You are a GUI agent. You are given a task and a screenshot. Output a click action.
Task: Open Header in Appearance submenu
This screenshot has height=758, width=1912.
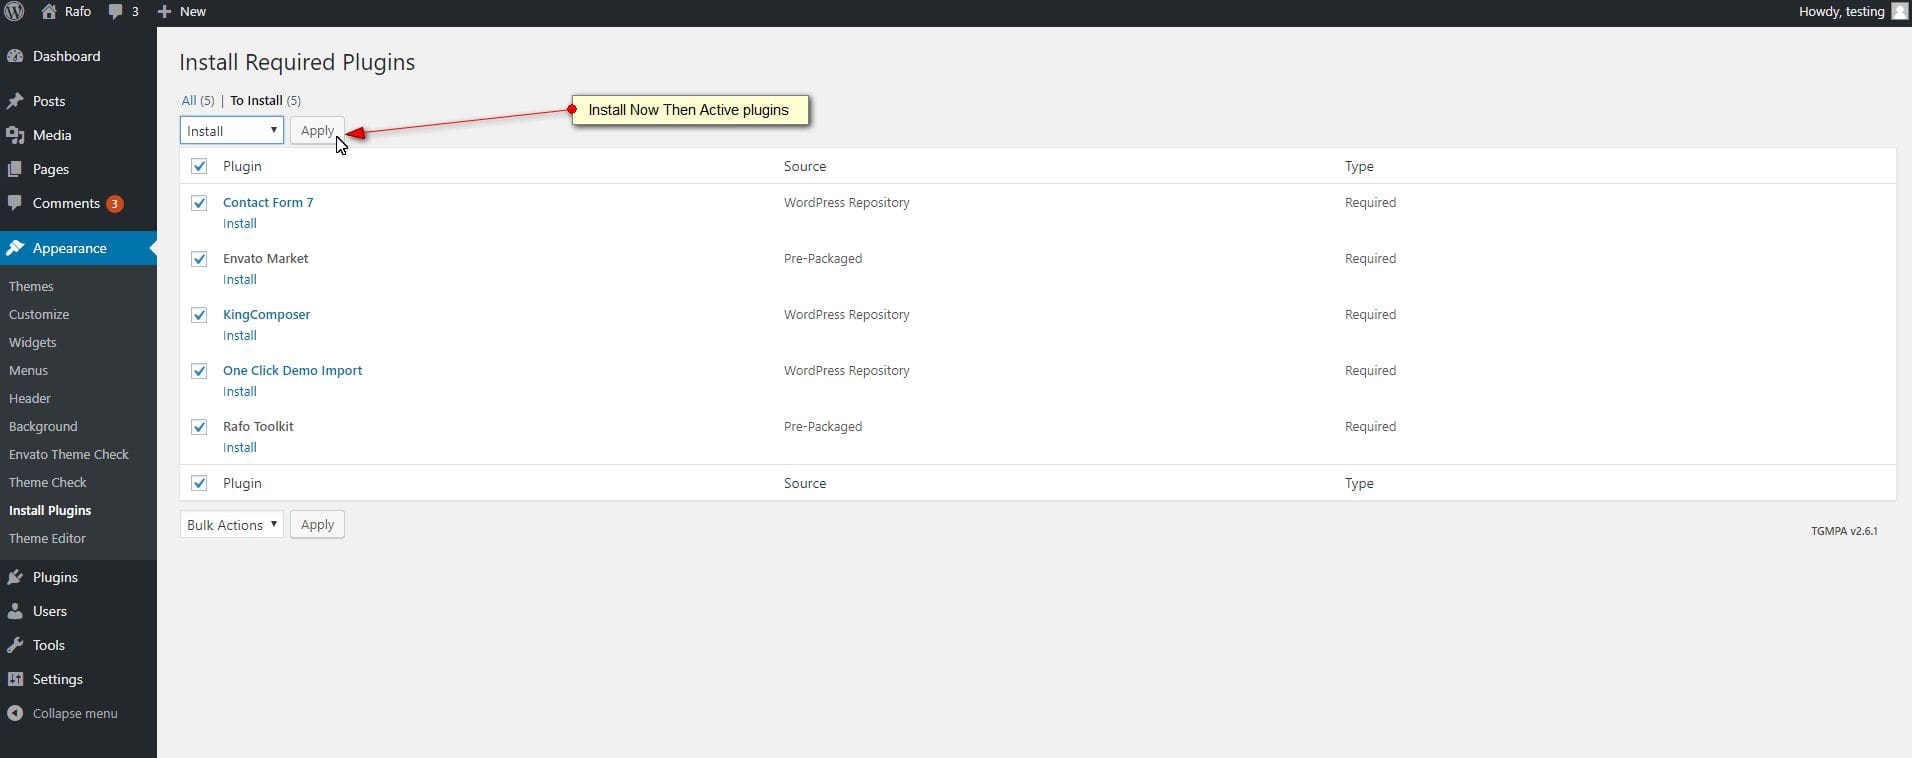(30, 398)
